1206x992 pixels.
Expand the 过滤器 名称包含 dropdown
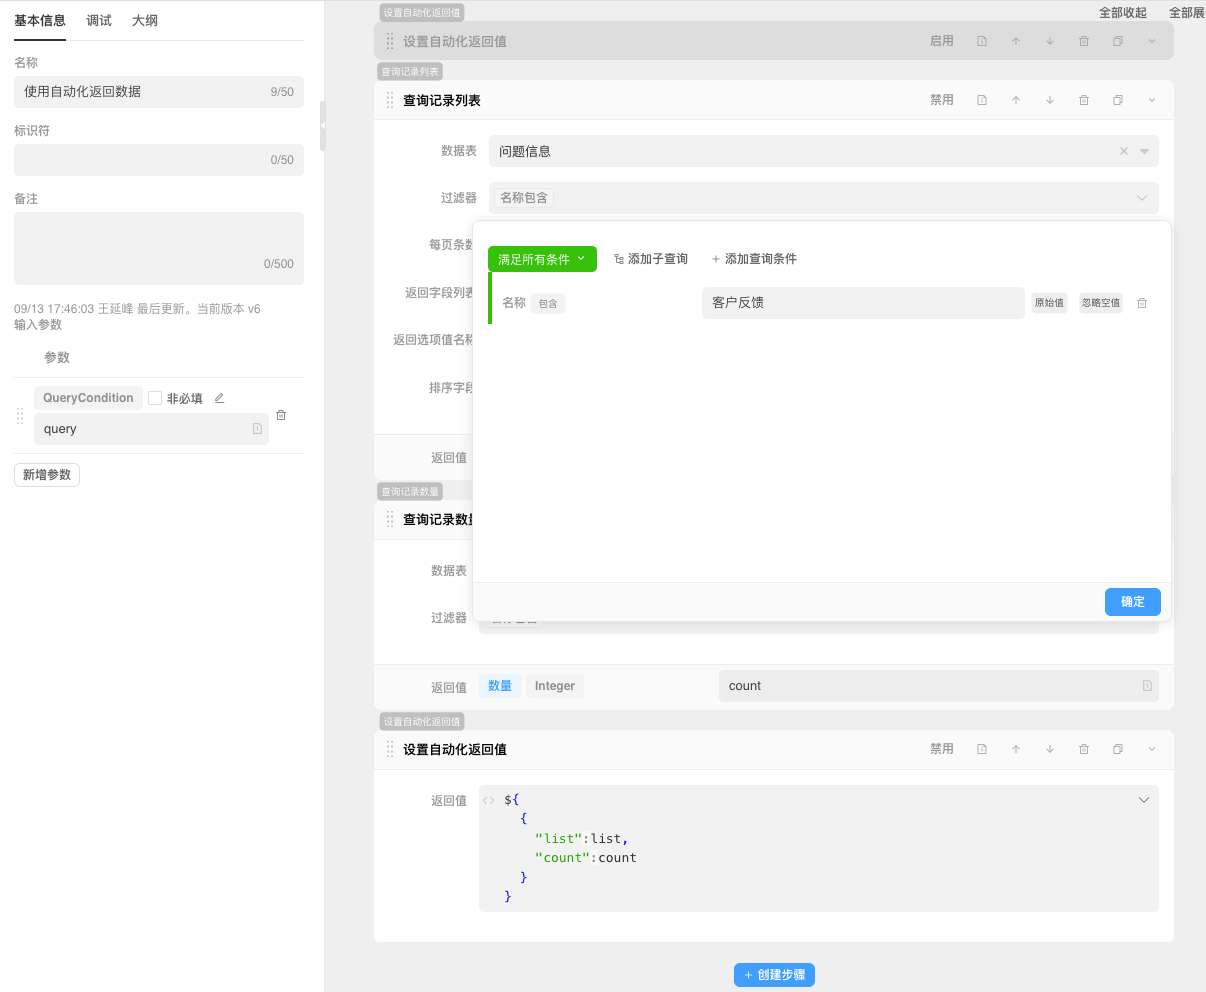click(1142, 198)
